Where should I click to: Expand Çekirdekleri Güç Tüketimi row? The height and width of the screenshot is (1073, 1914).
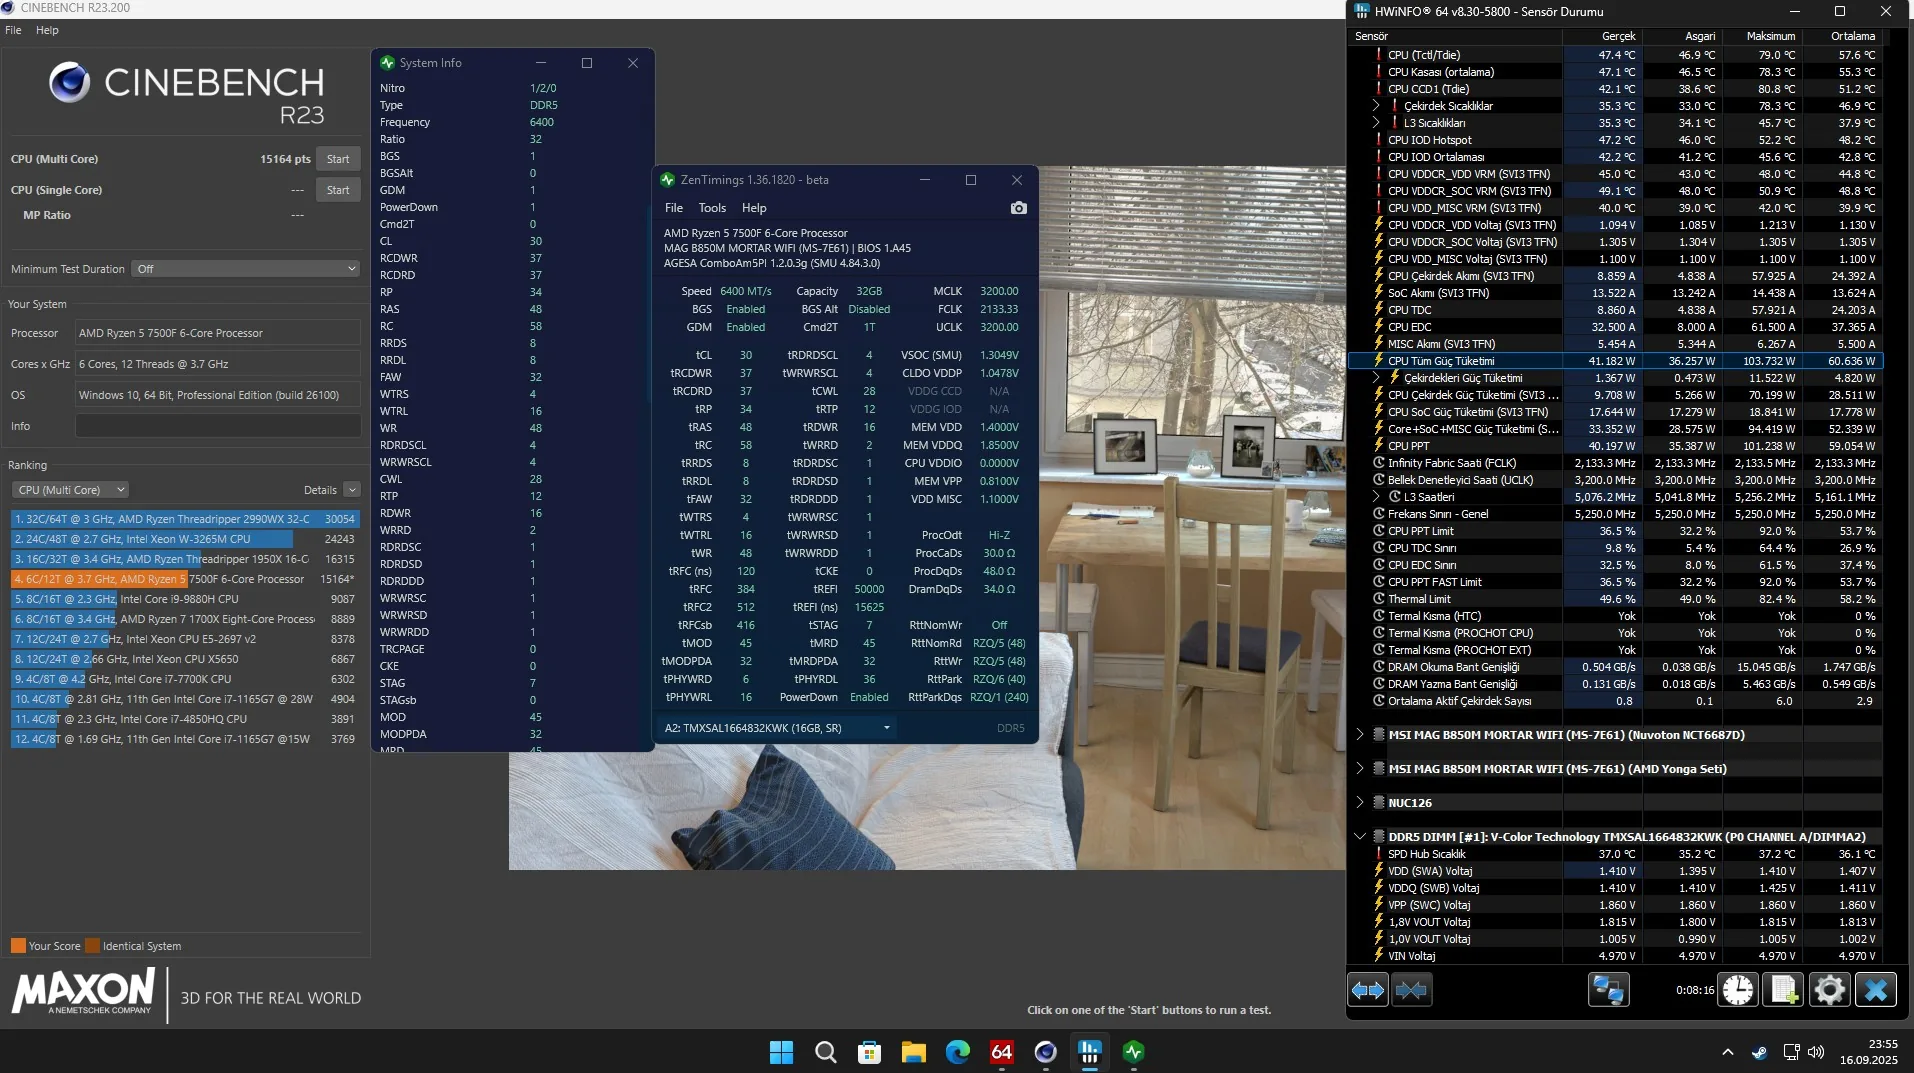tap(1375, 378)
